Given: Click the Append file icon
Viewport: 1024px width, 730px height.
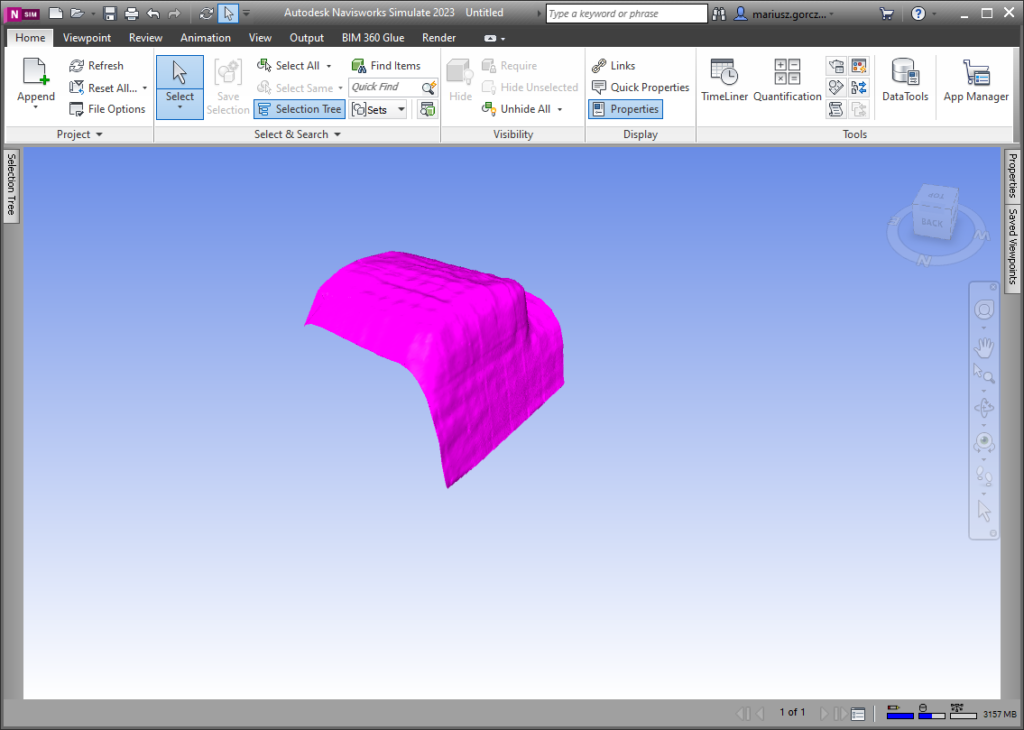Looking at the screenshot, I should (x=36, y=73).
